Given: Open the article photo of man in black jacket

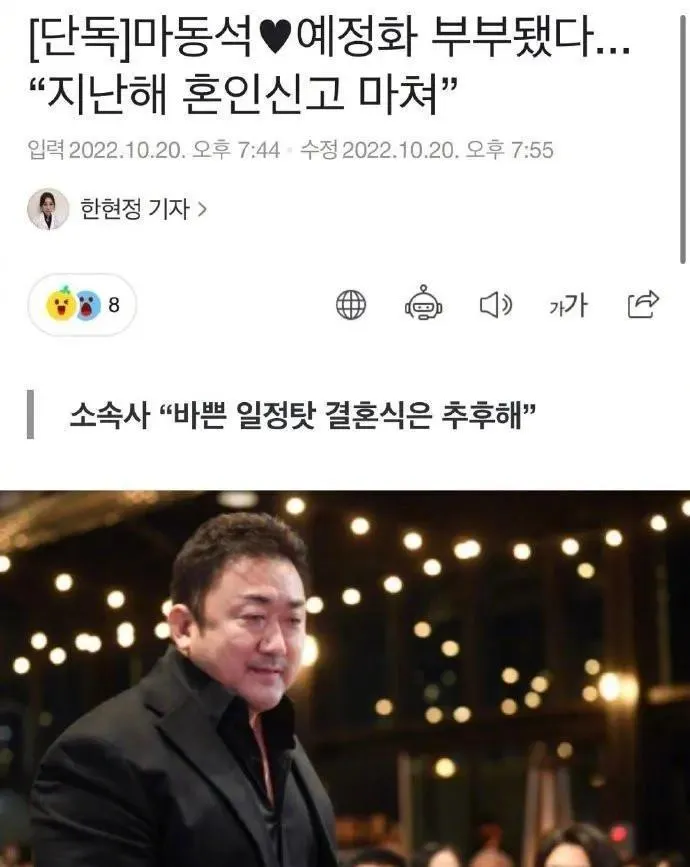Looking at the screenshot, I should pos(345,678).
